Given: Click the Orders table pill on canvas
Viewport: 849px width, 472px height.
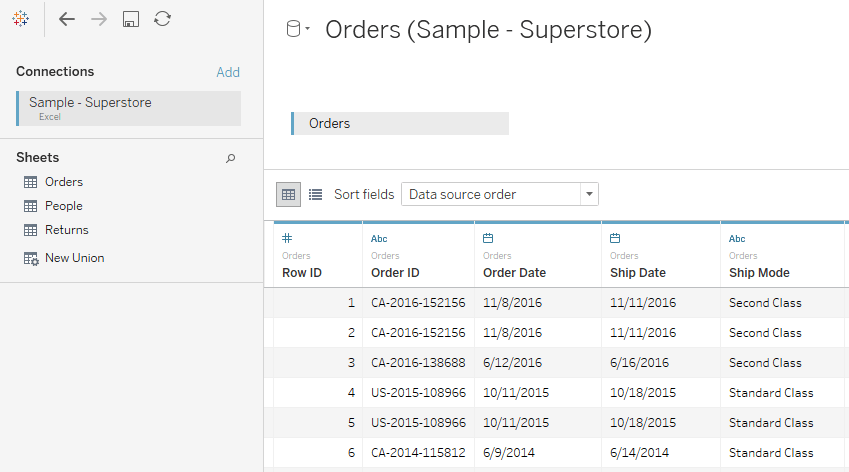Looking at the screenshot, I should tap(400, 123).
